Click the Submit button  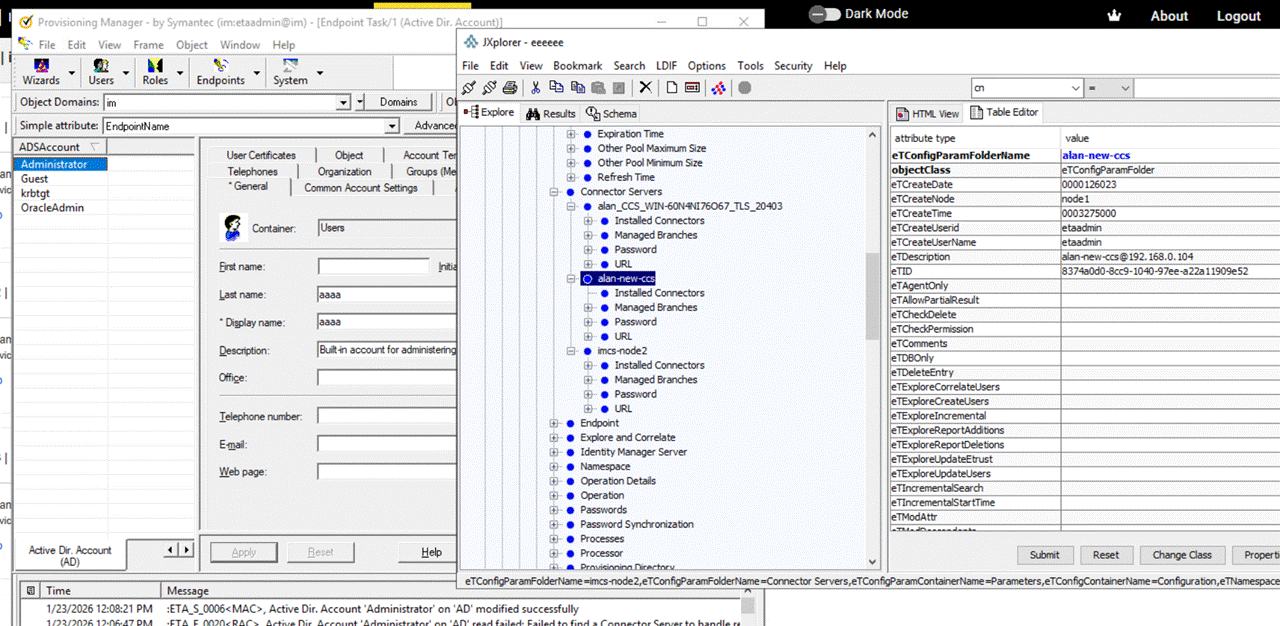(1045, 555)
